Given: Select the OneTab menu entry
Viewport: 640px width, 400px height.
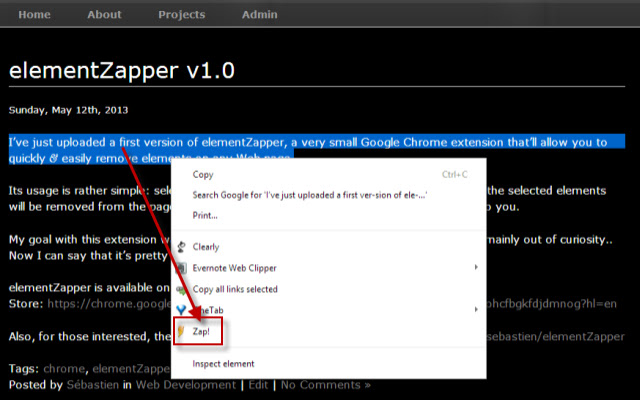Looking at the screenshot, I should point(329,310).
